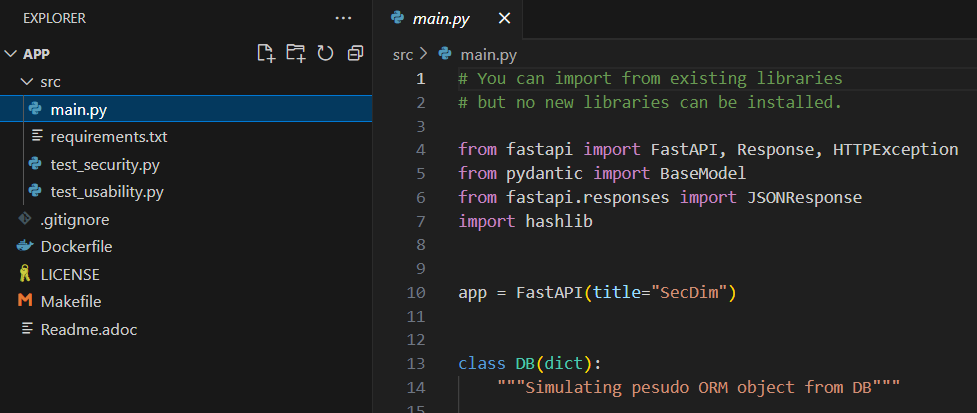Viewport: 977px width, 413px height.
Task: Click line number 13 in the gutter
Action: (x=416, y=364)
